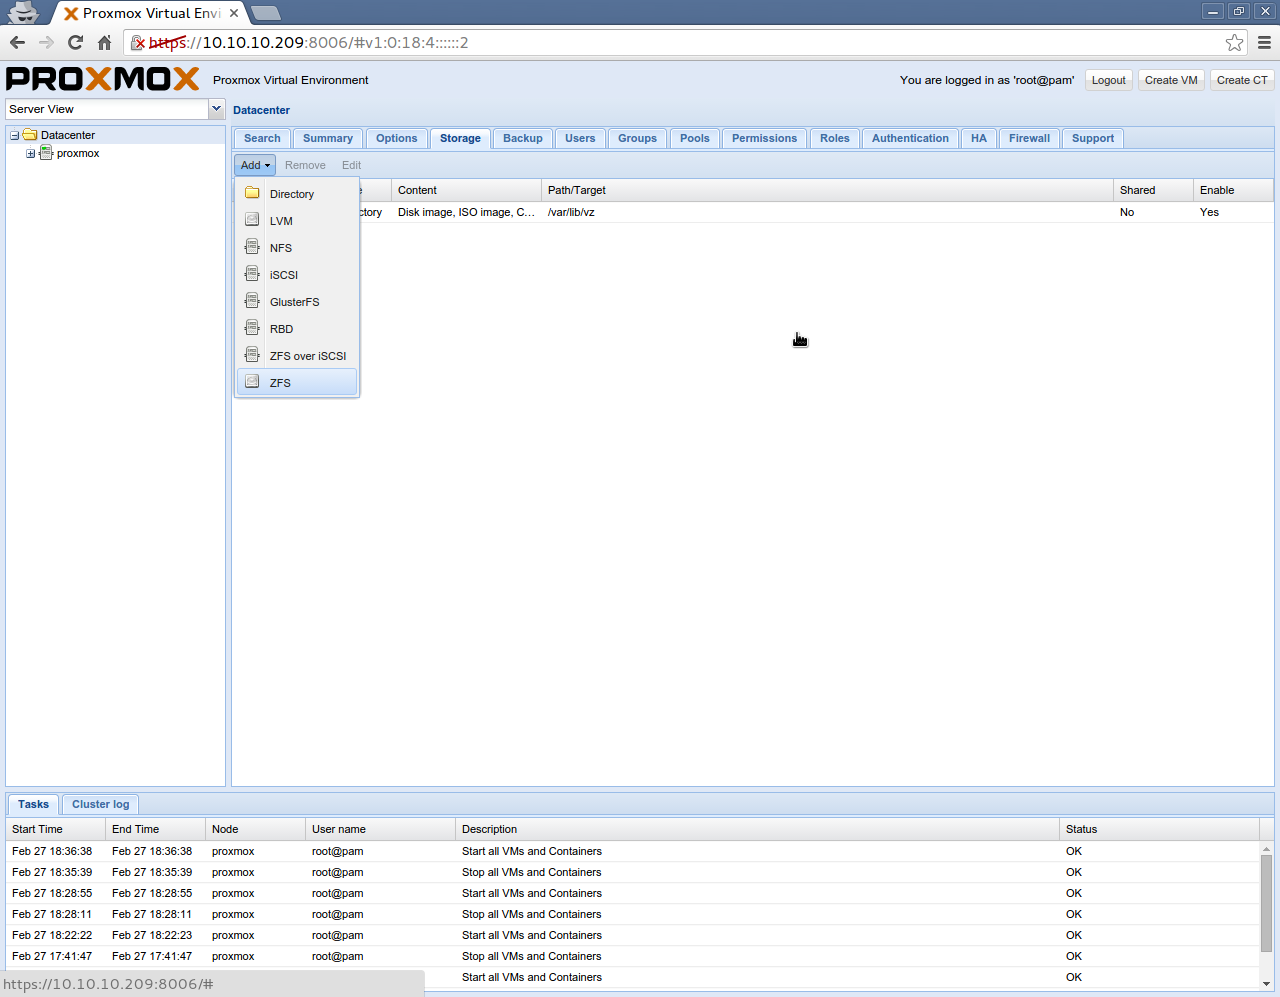Viewport: 1280px width, 997px height.
Task: Open the Permissions tab
Action: [x=764, y=139]
